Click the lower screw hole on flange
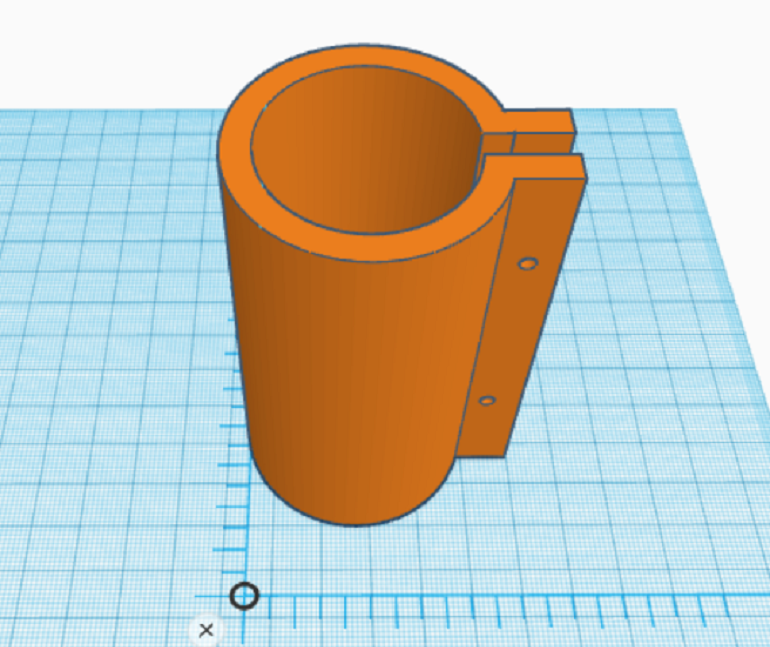Screen dimensions: 770x647 487,401
